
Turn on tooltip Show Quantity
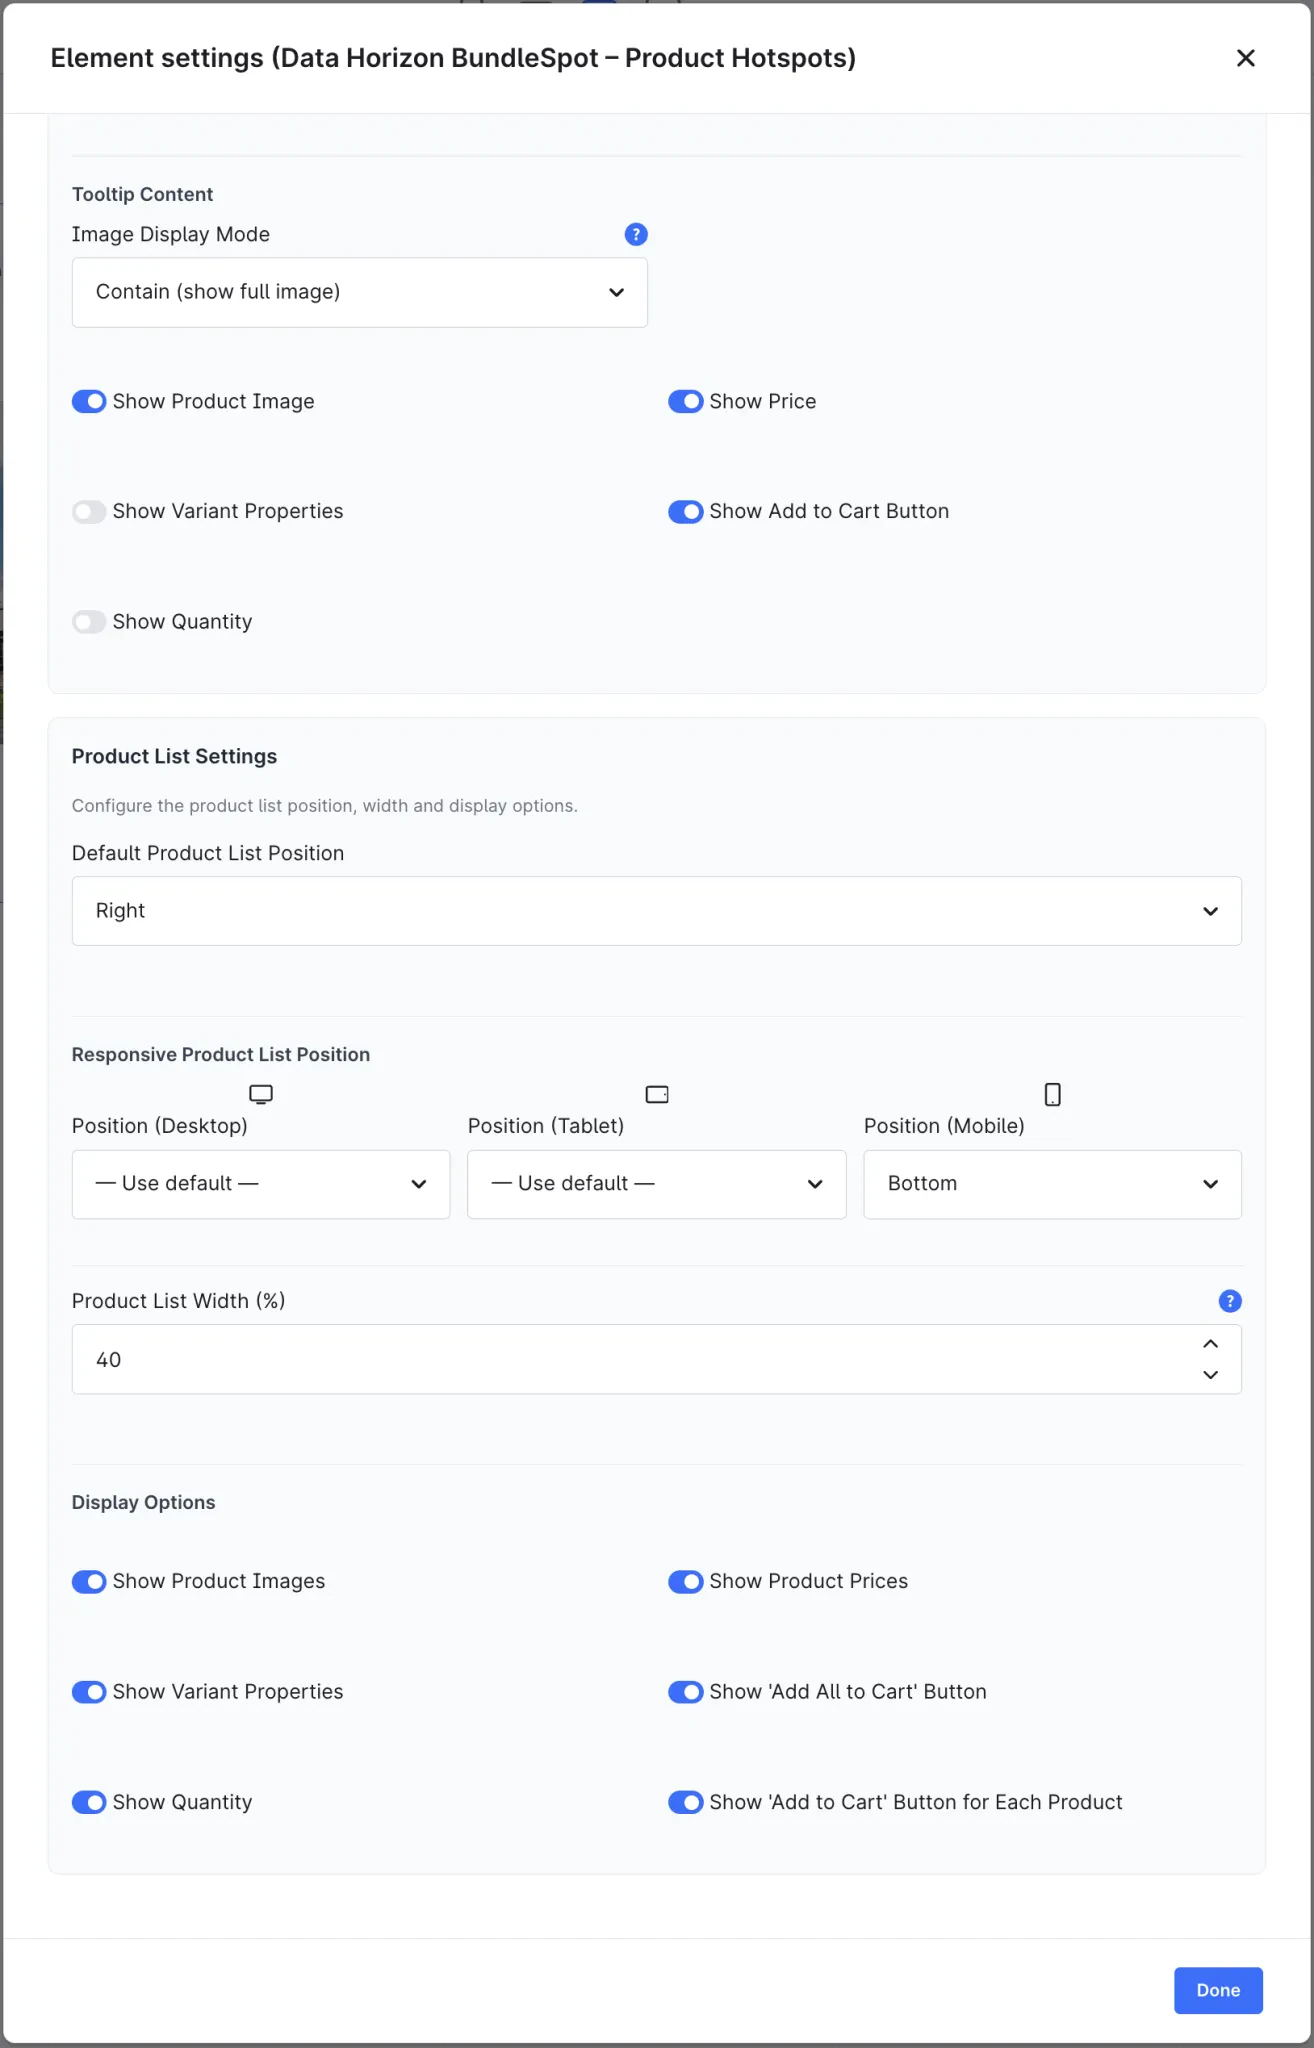click(89, 622)
